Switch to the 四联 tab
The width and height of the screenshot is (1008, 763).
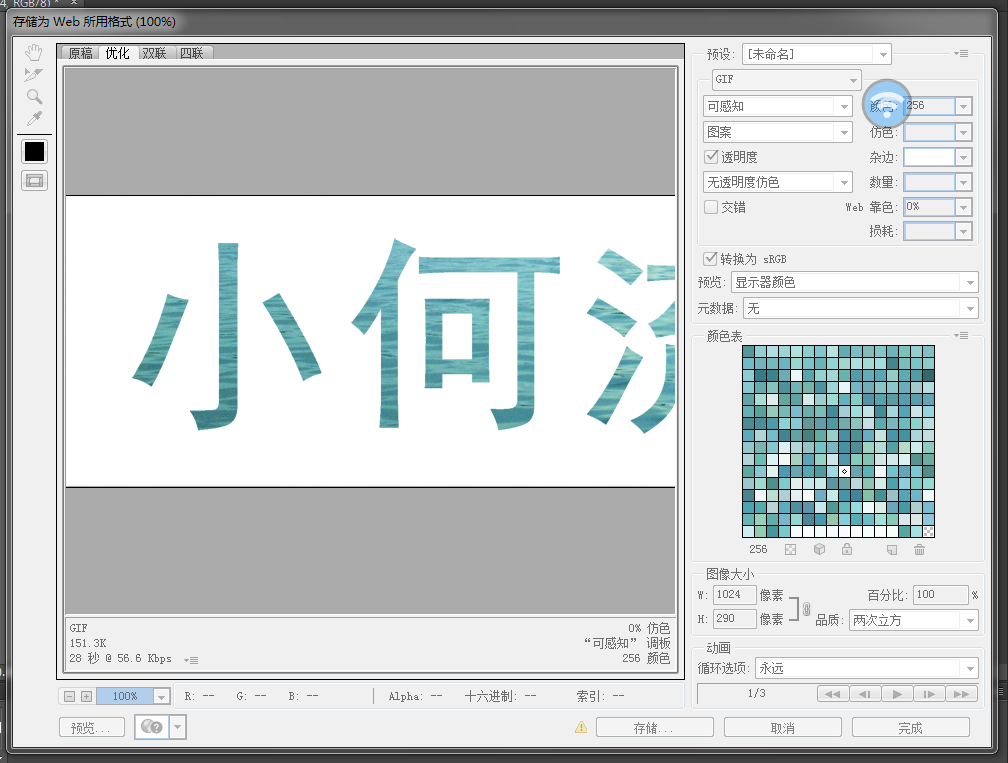(192, 53)
